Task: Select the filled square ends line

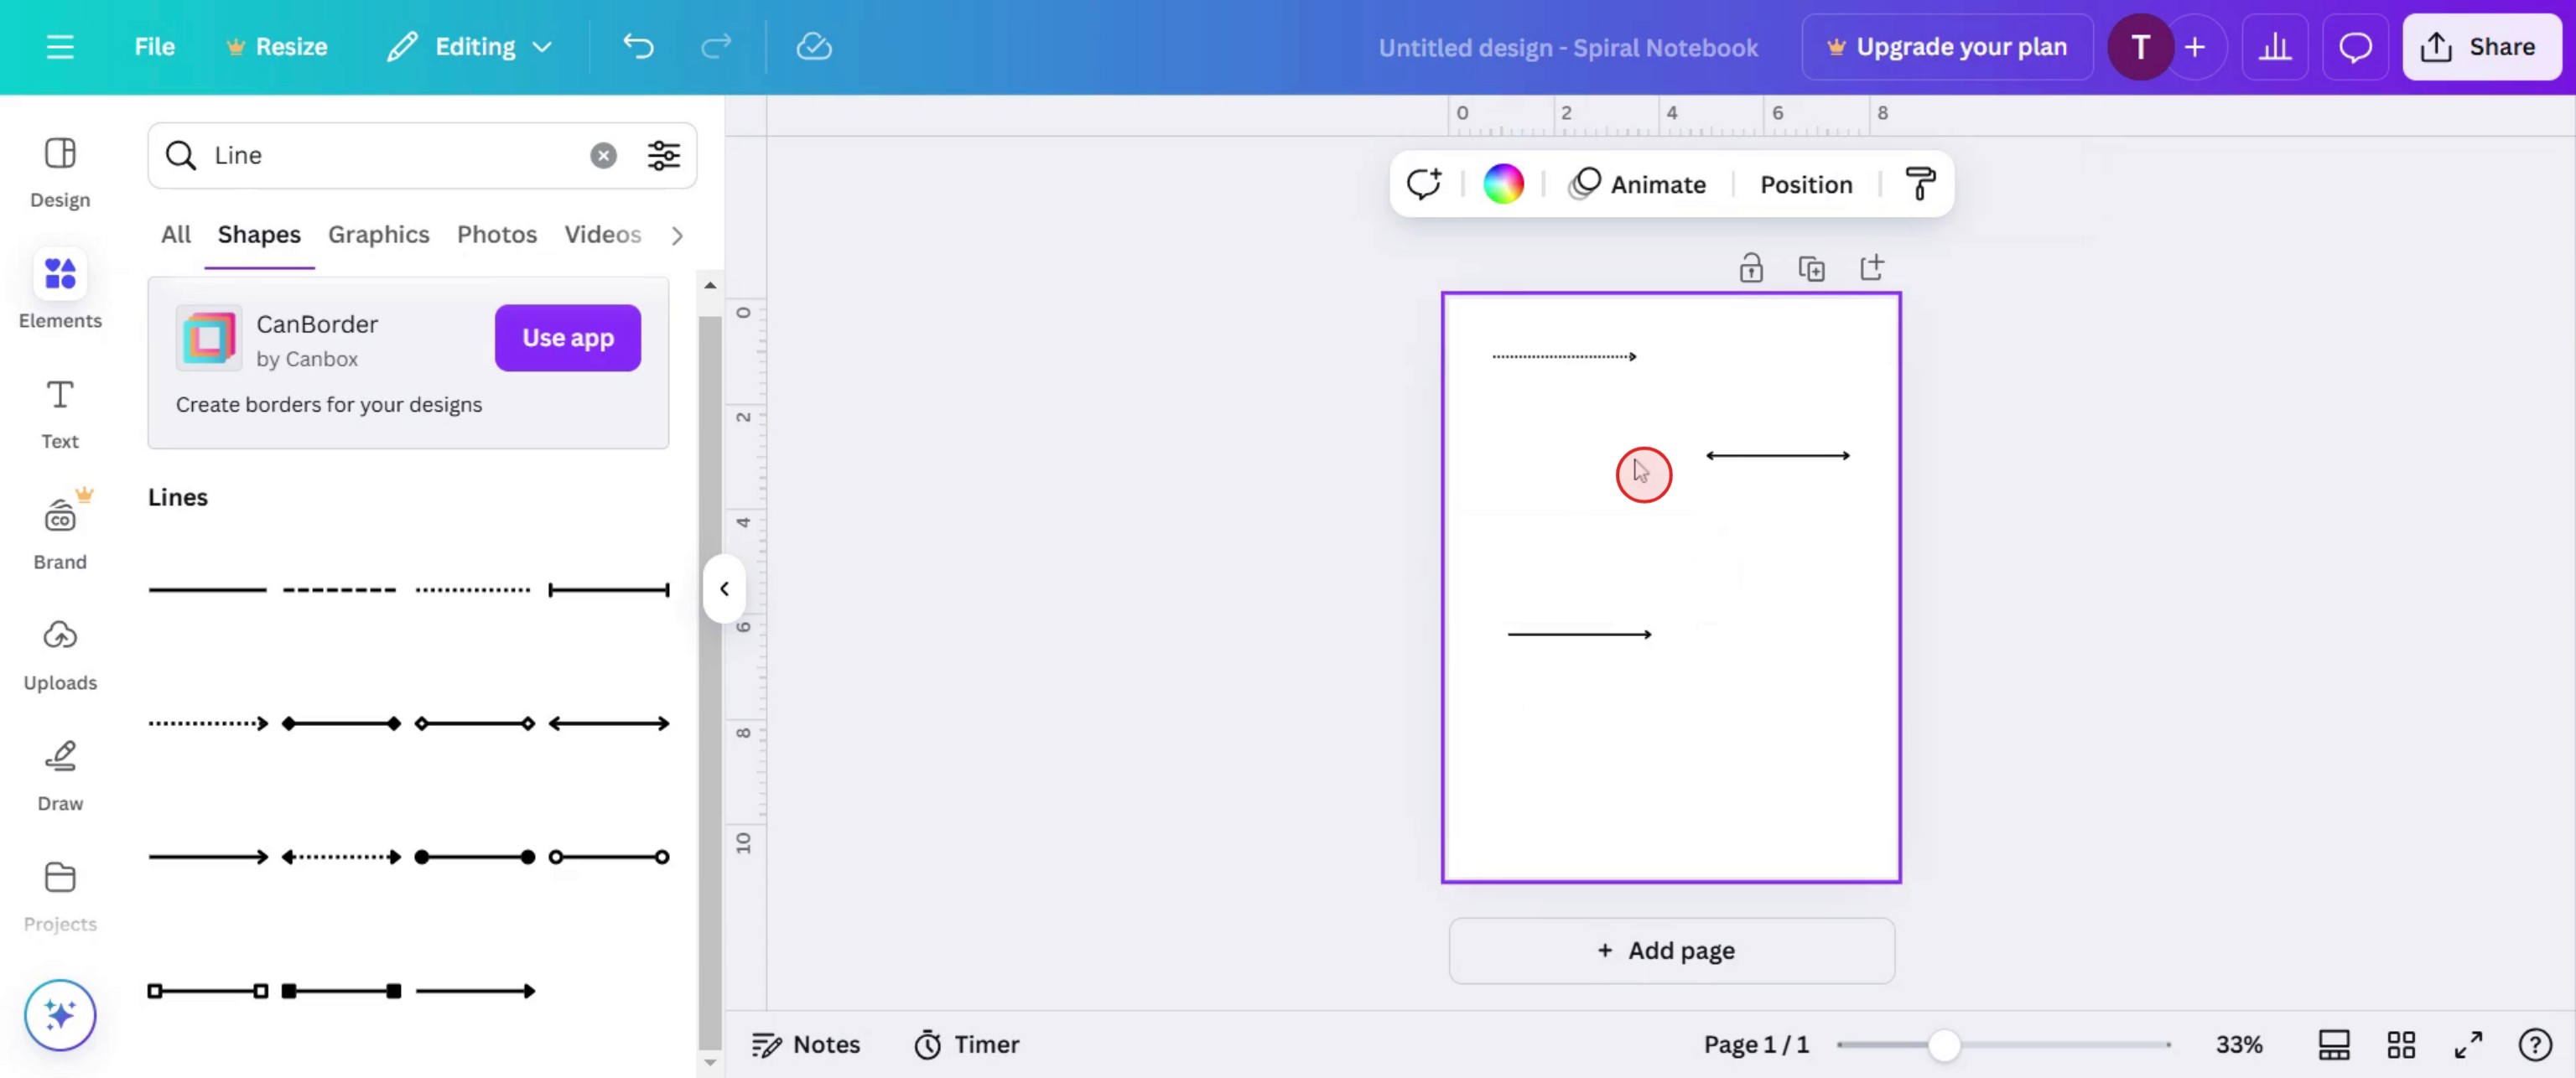Action: point(341,991)
